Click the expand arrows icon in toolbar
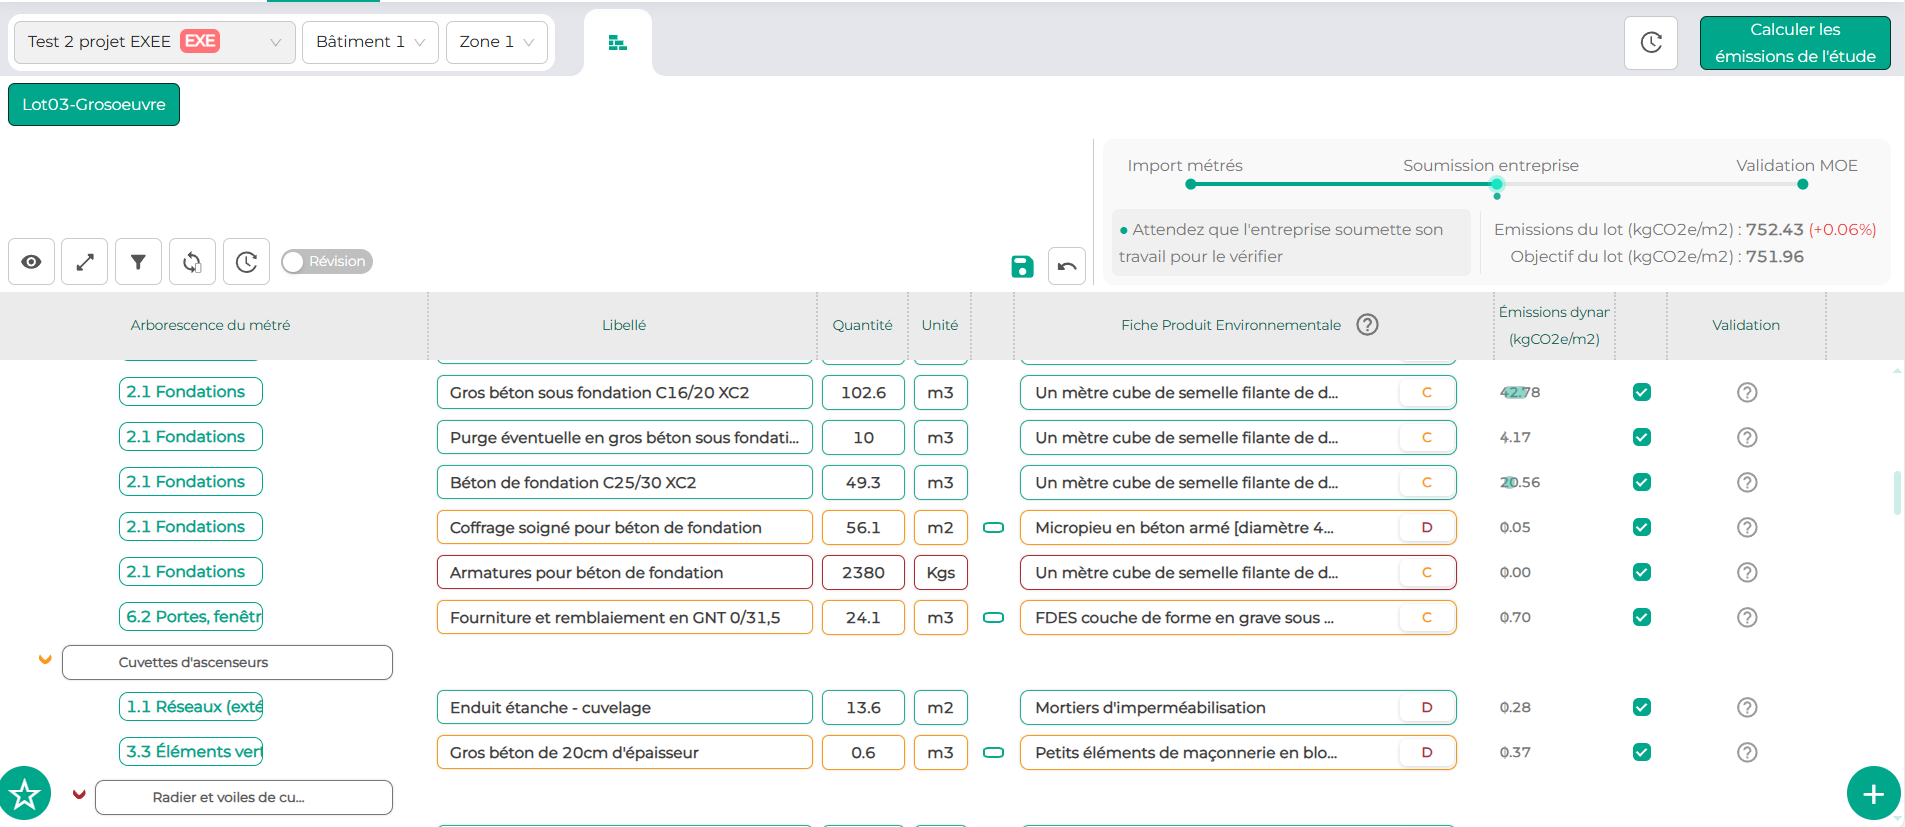 [85, 262]
